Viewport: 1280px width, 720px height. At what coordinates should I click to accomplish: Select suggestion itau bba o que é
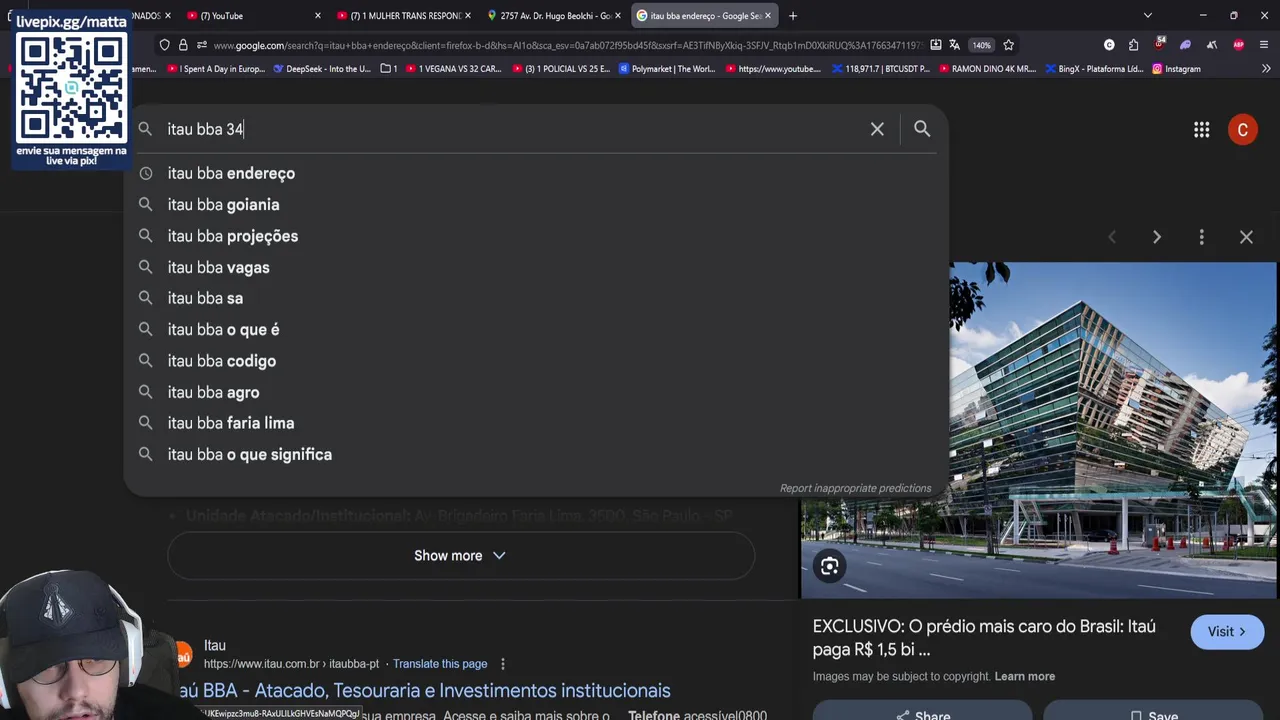(x=536, y=329)
